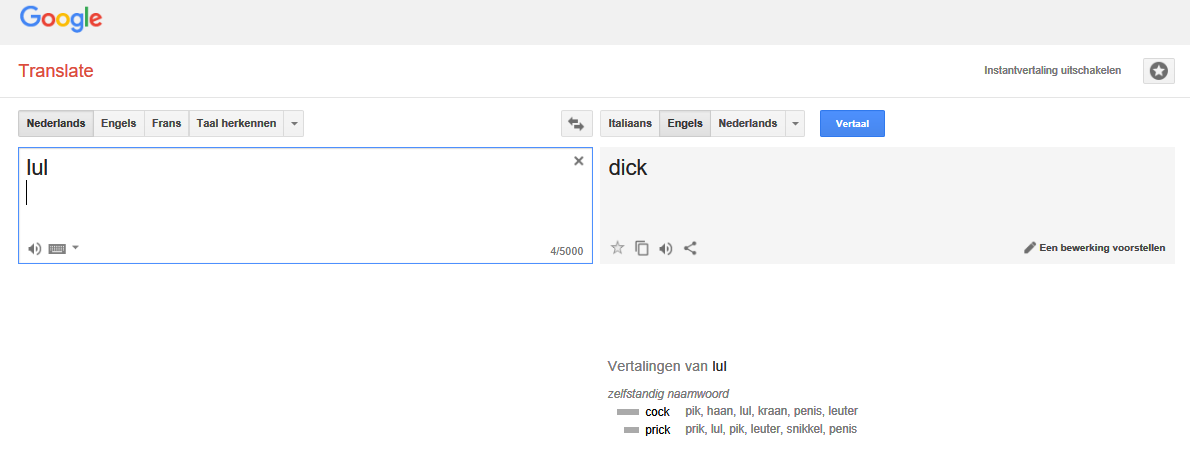Click Instantvertaling uitschakelen link
This screenshot has height=470, width=1190.
[1052, 71]
